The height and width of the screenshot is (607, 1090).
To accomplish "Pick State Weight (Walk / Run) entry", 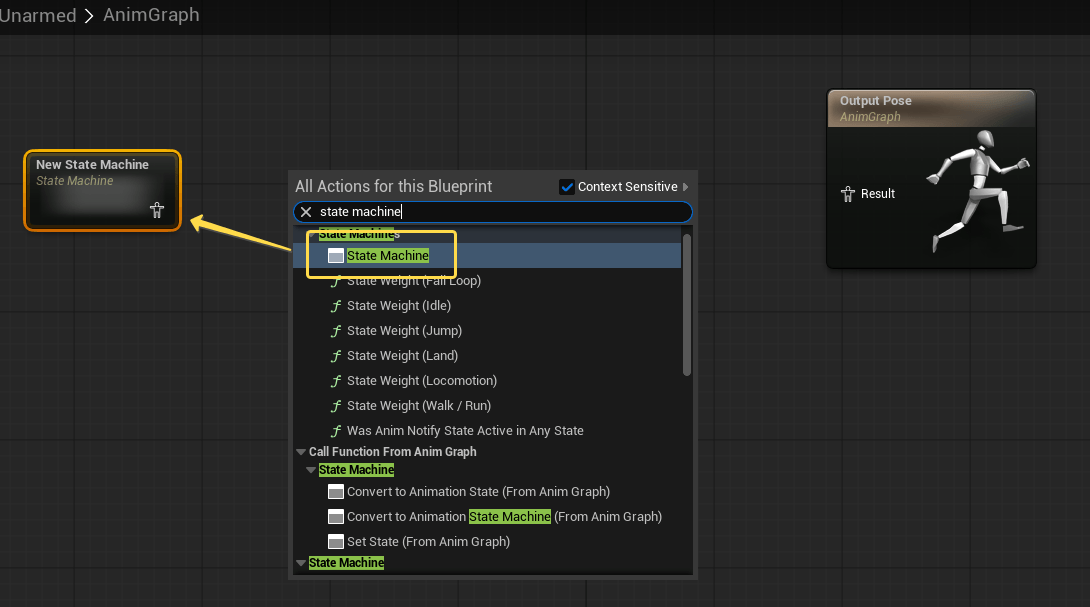I will (418, 406).
